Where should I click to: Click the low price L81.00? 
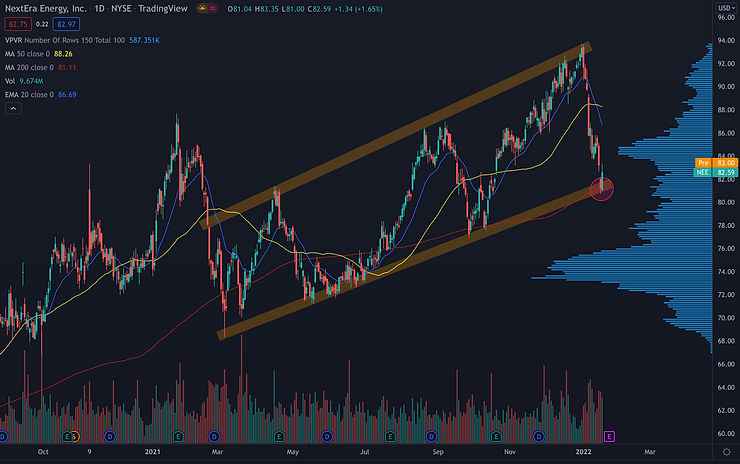[293, 9]
